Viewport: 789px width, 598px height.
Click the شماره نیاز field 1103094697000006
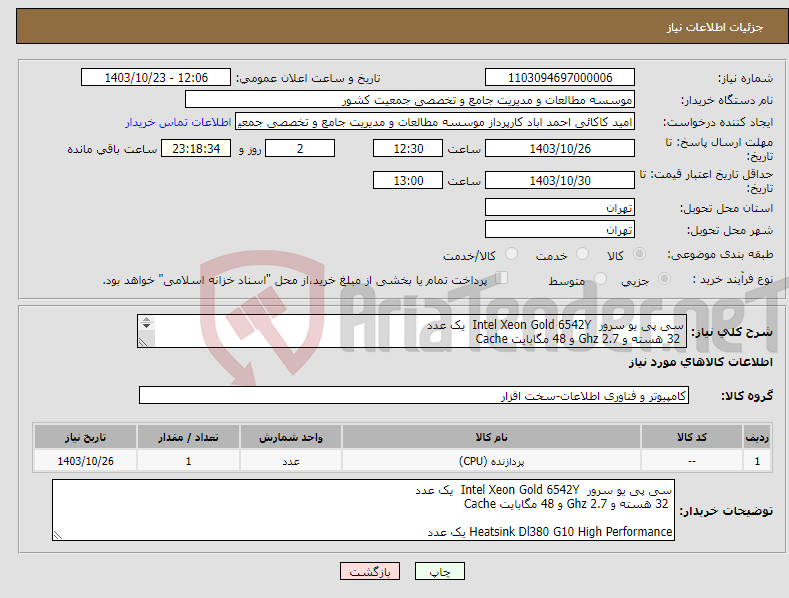click(x=560, y=78)
